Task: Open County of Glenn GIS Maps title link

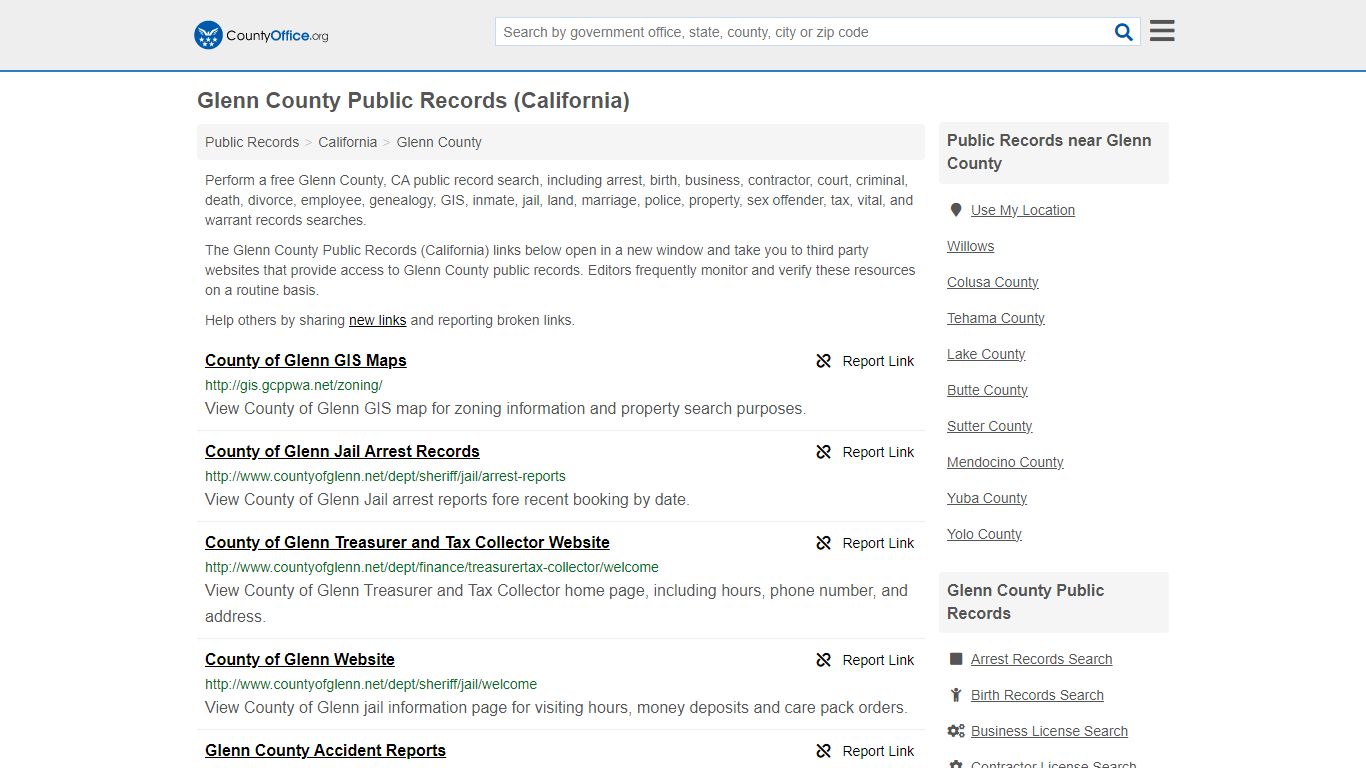Action: (306, 360)
